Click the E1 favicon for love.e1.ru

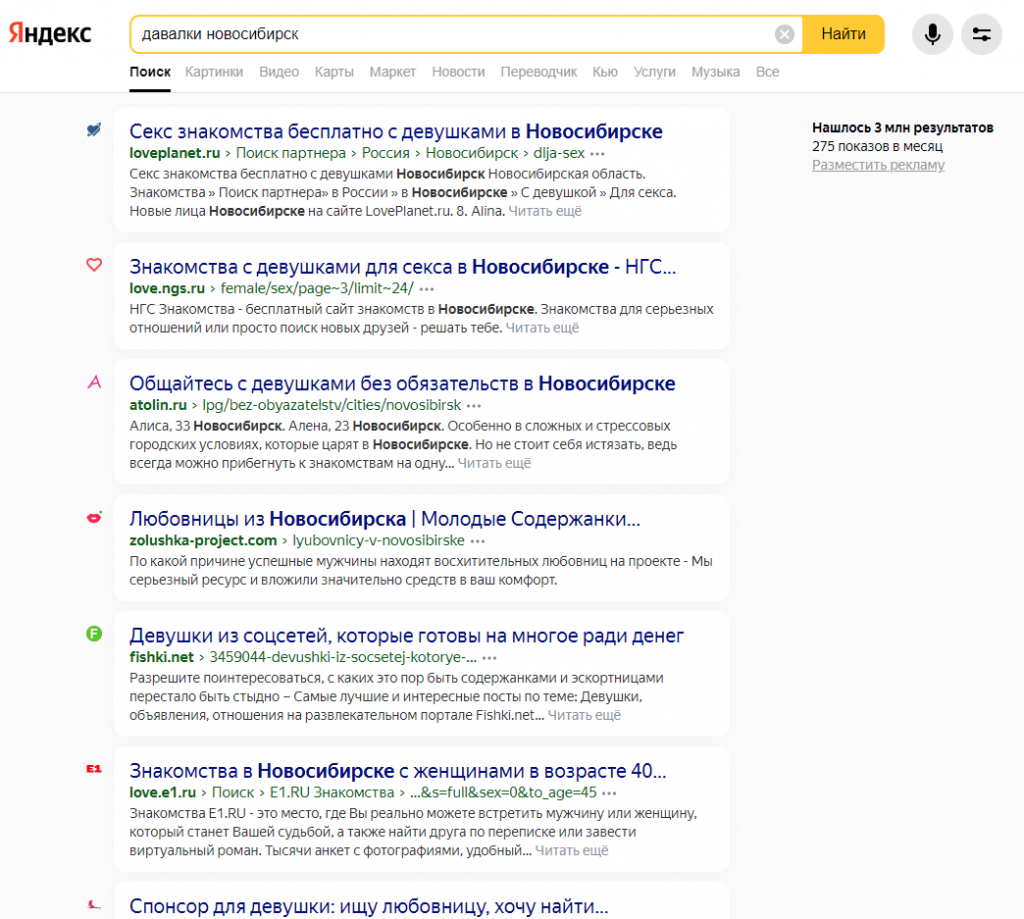pos(94,769)
